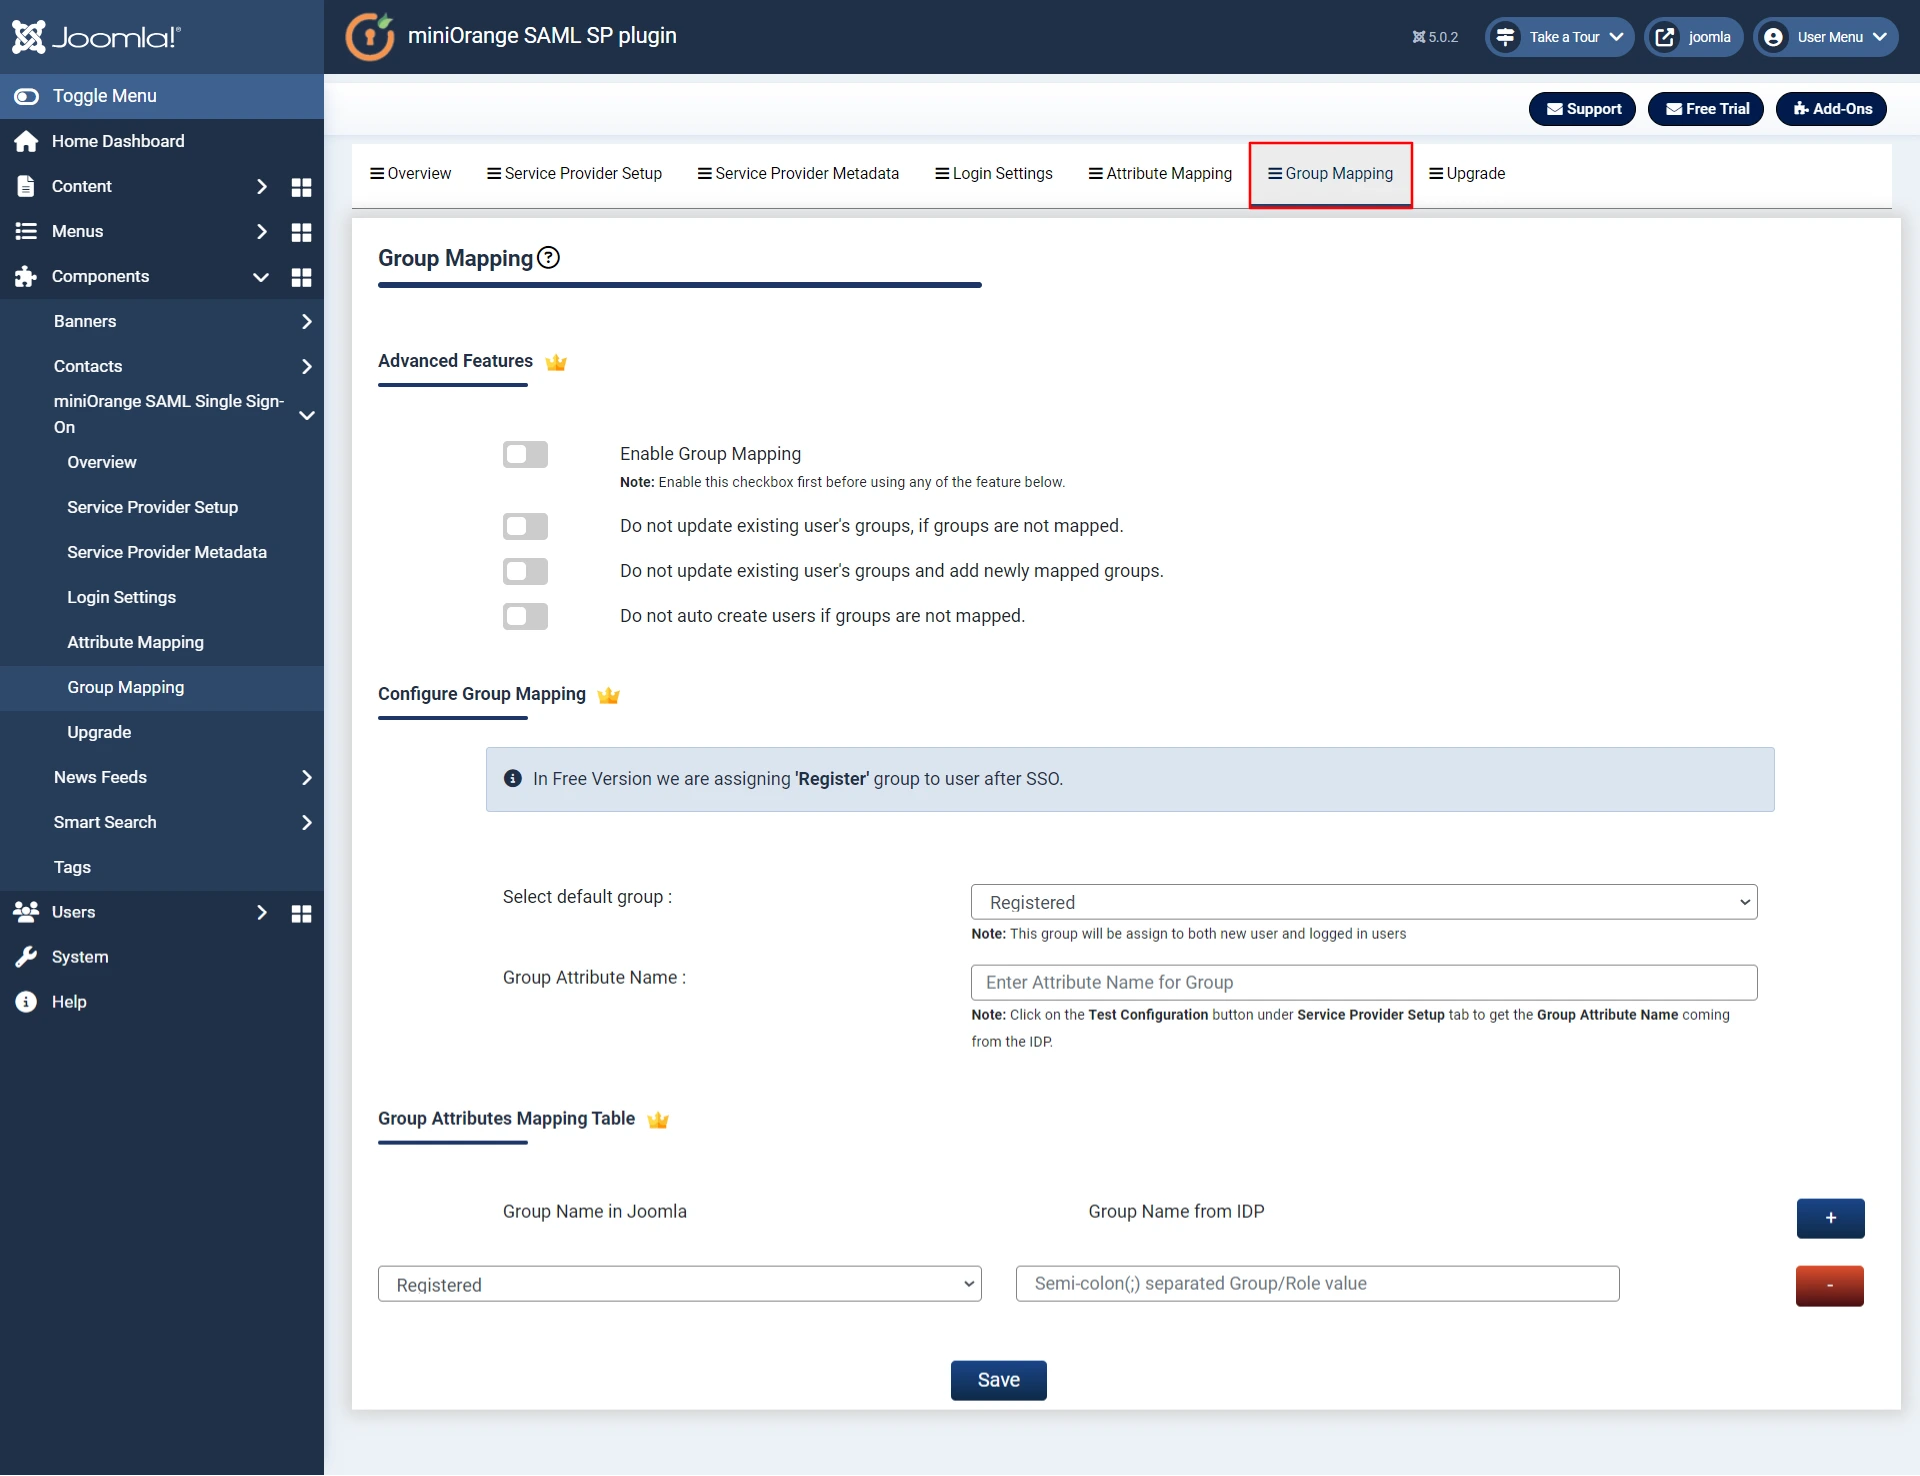Screen dimensions: 1920x1476
Task: Expand the Take a Tour dropdown arrow
Action: (x=1616, y=37)
